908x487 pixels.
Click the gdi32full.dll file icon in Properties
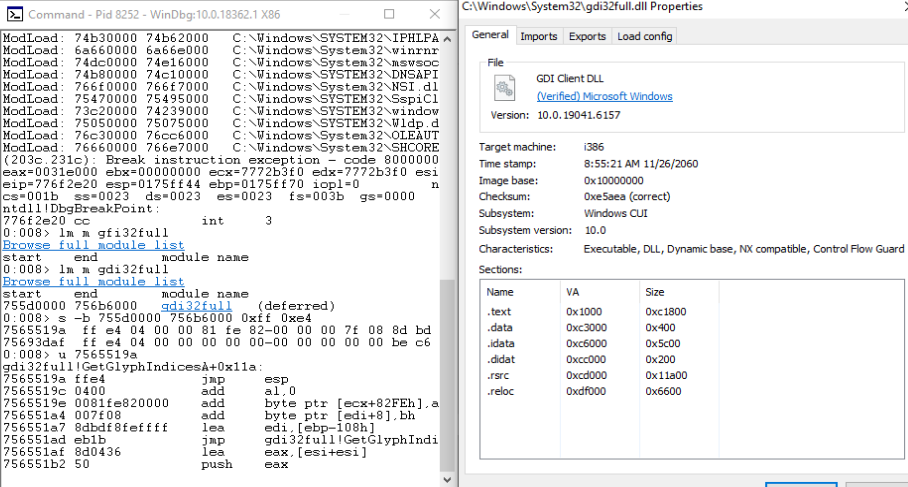click(x=504, y=88)
